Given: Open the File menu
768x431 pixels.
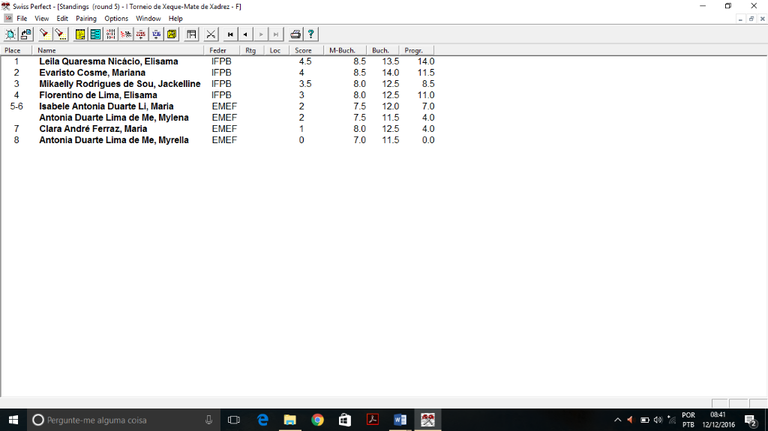Looking at the screenshot, I should tap(21, 18).
